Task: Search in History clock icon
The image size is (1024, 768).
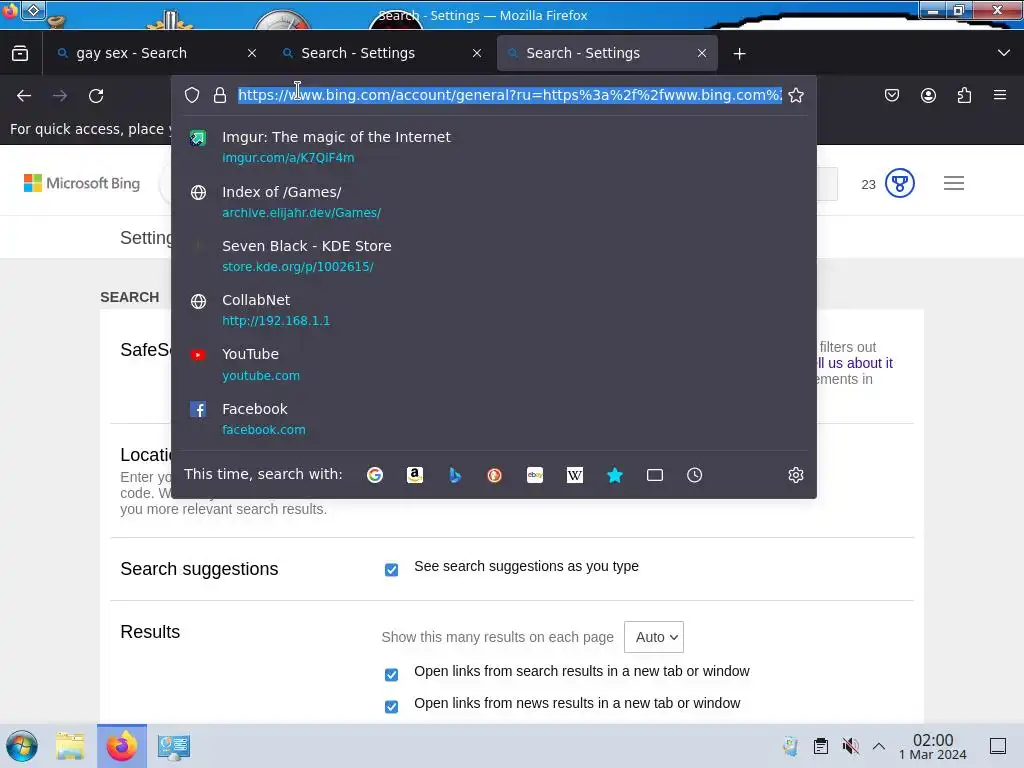Action: click(694, 475)
